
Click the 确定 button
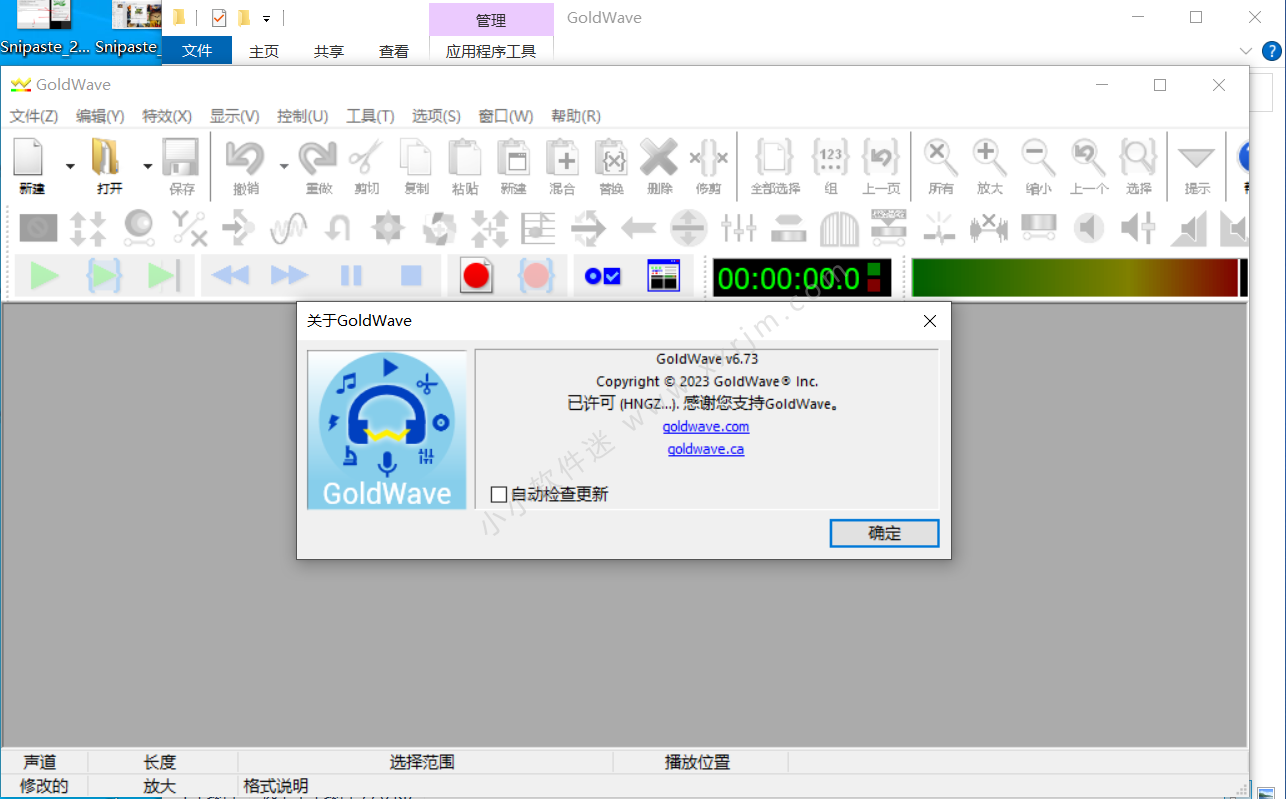[884, 533]
